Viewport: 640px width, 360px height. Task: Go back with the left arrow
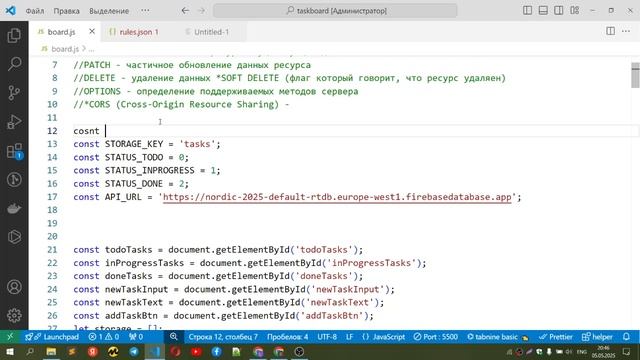(x=185, y=11)
